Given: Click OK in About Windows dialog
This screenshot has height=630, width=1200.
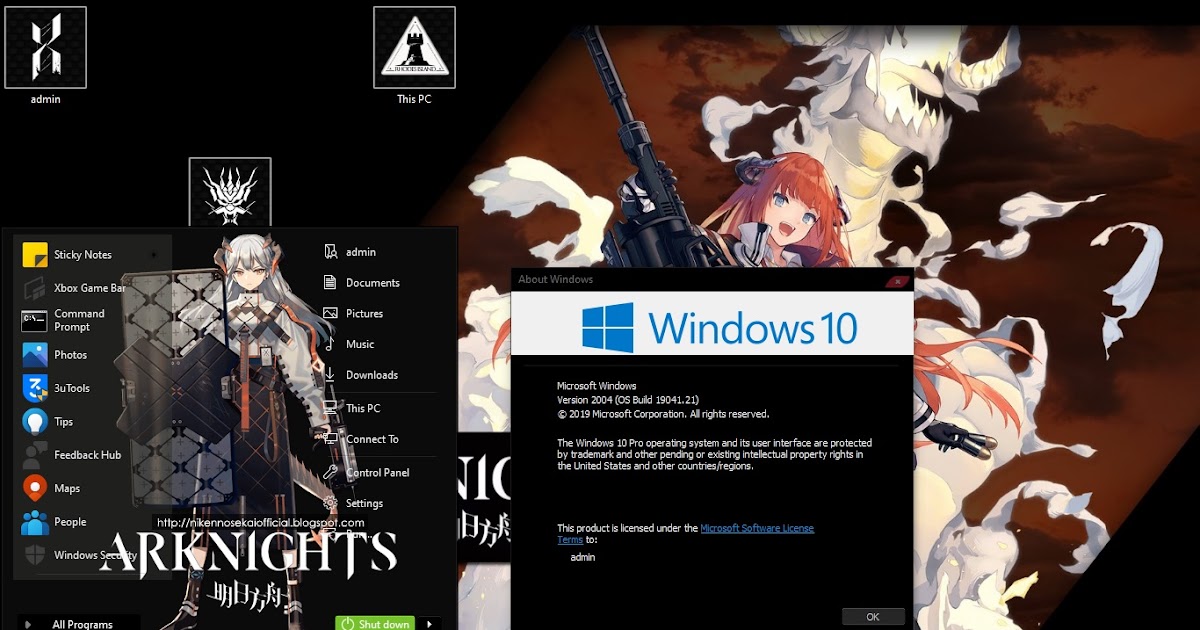Looking at the screenshot, I should click(x=873, y=617).
